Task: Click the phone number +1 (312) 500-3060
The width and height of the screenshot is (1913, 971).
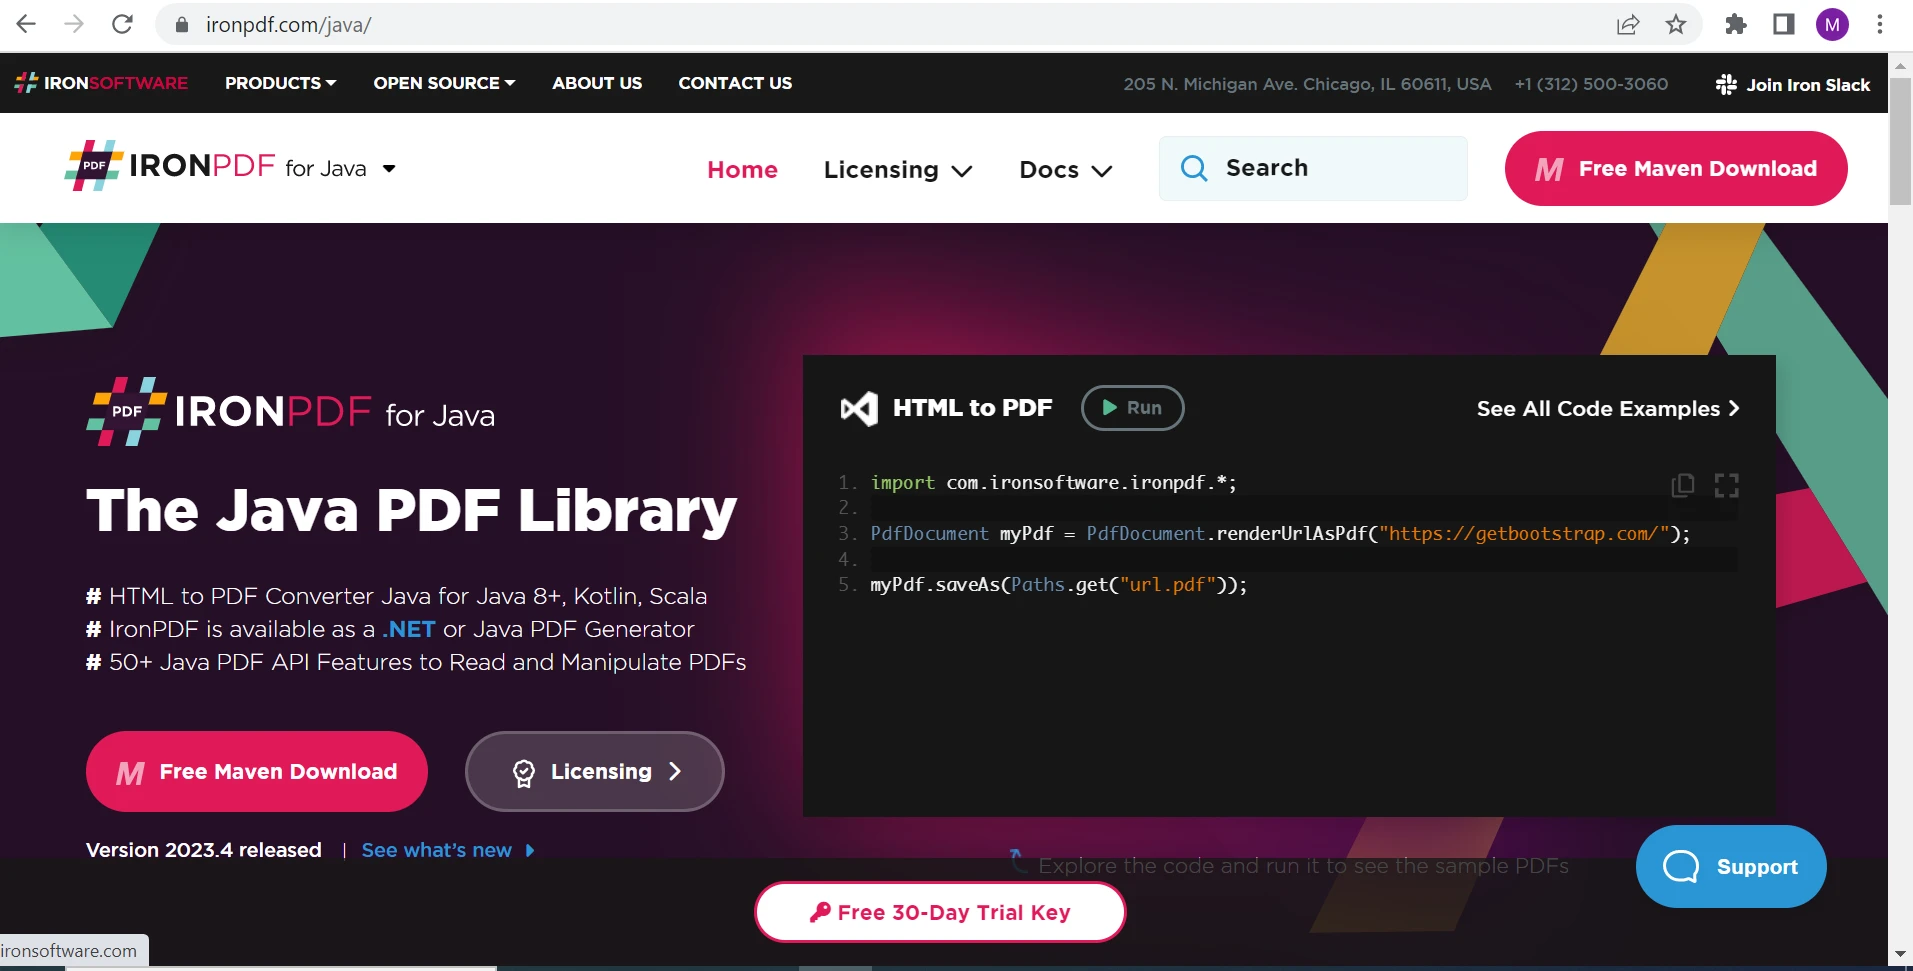Action: tap(1591, 84)
